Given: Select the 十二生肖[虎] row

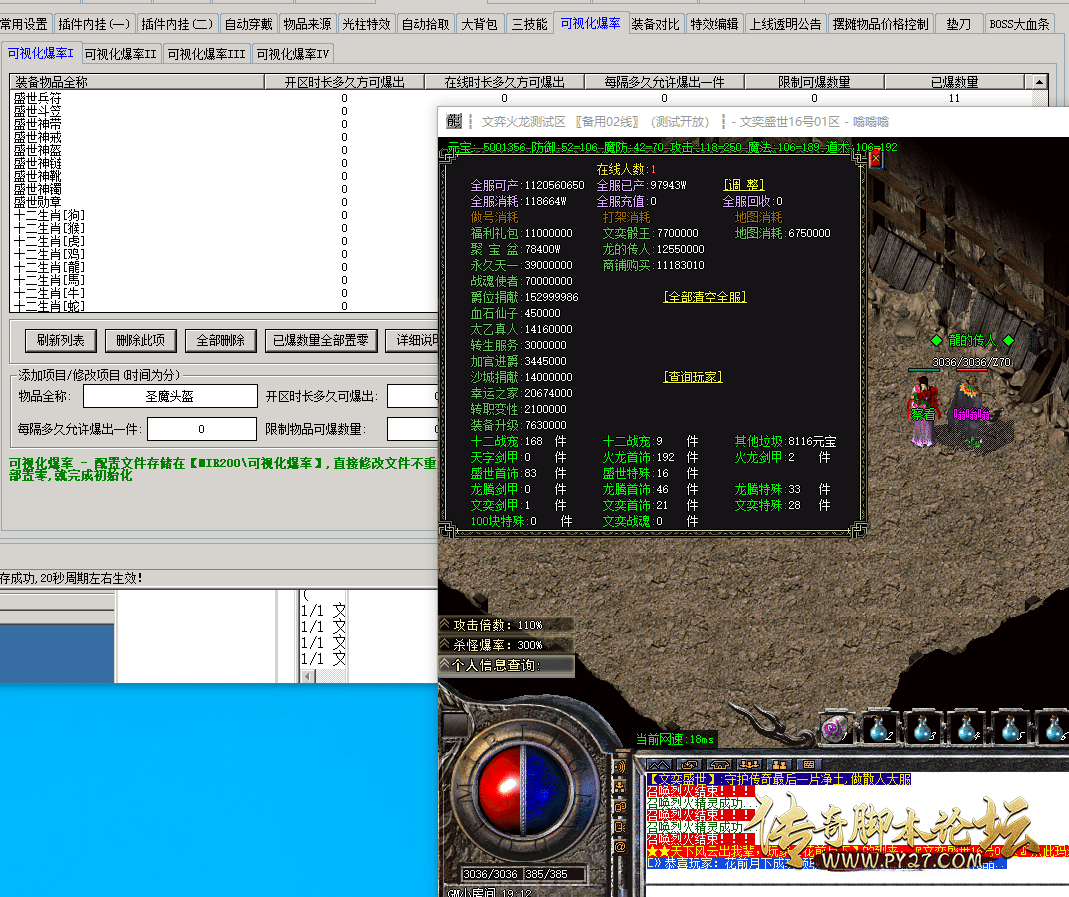Looking at the screenshot, I should (50, 241).
